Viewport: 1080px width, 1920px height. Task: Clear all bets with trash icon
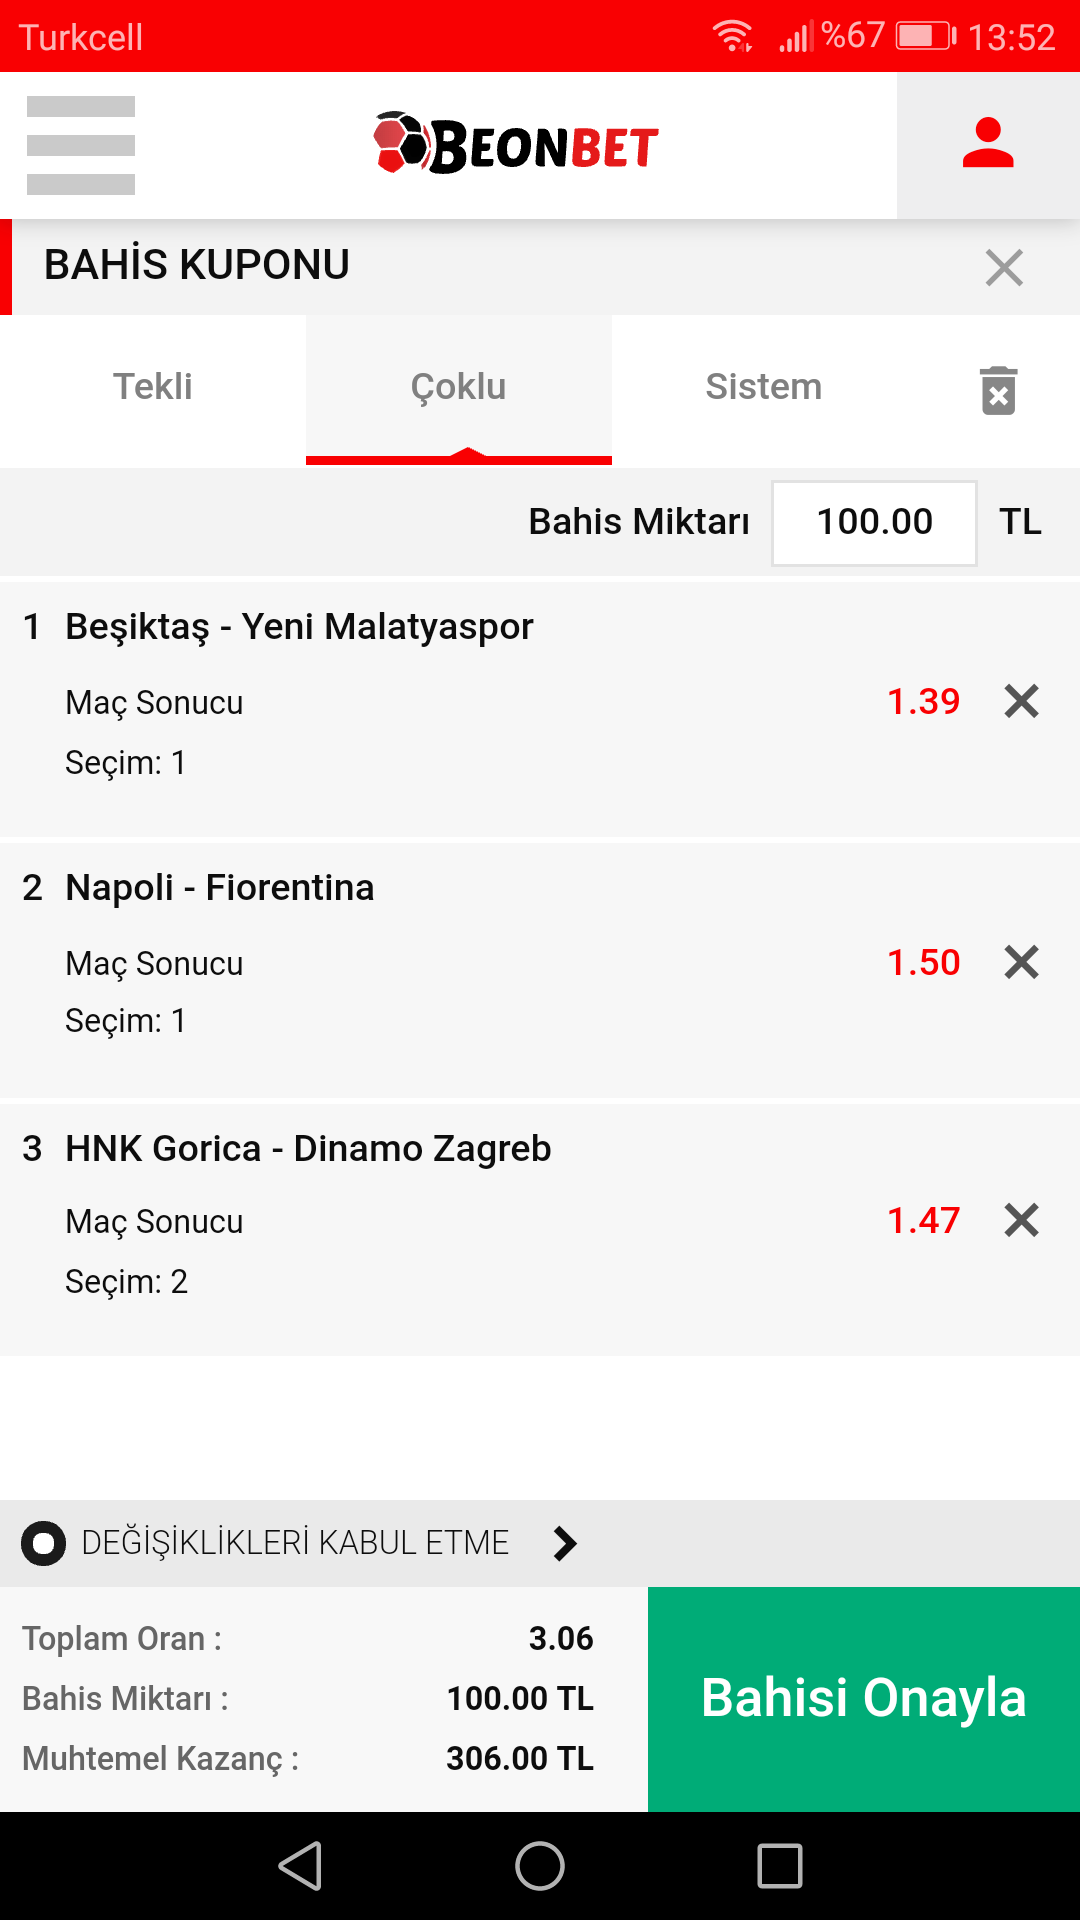tap(998, 389)
